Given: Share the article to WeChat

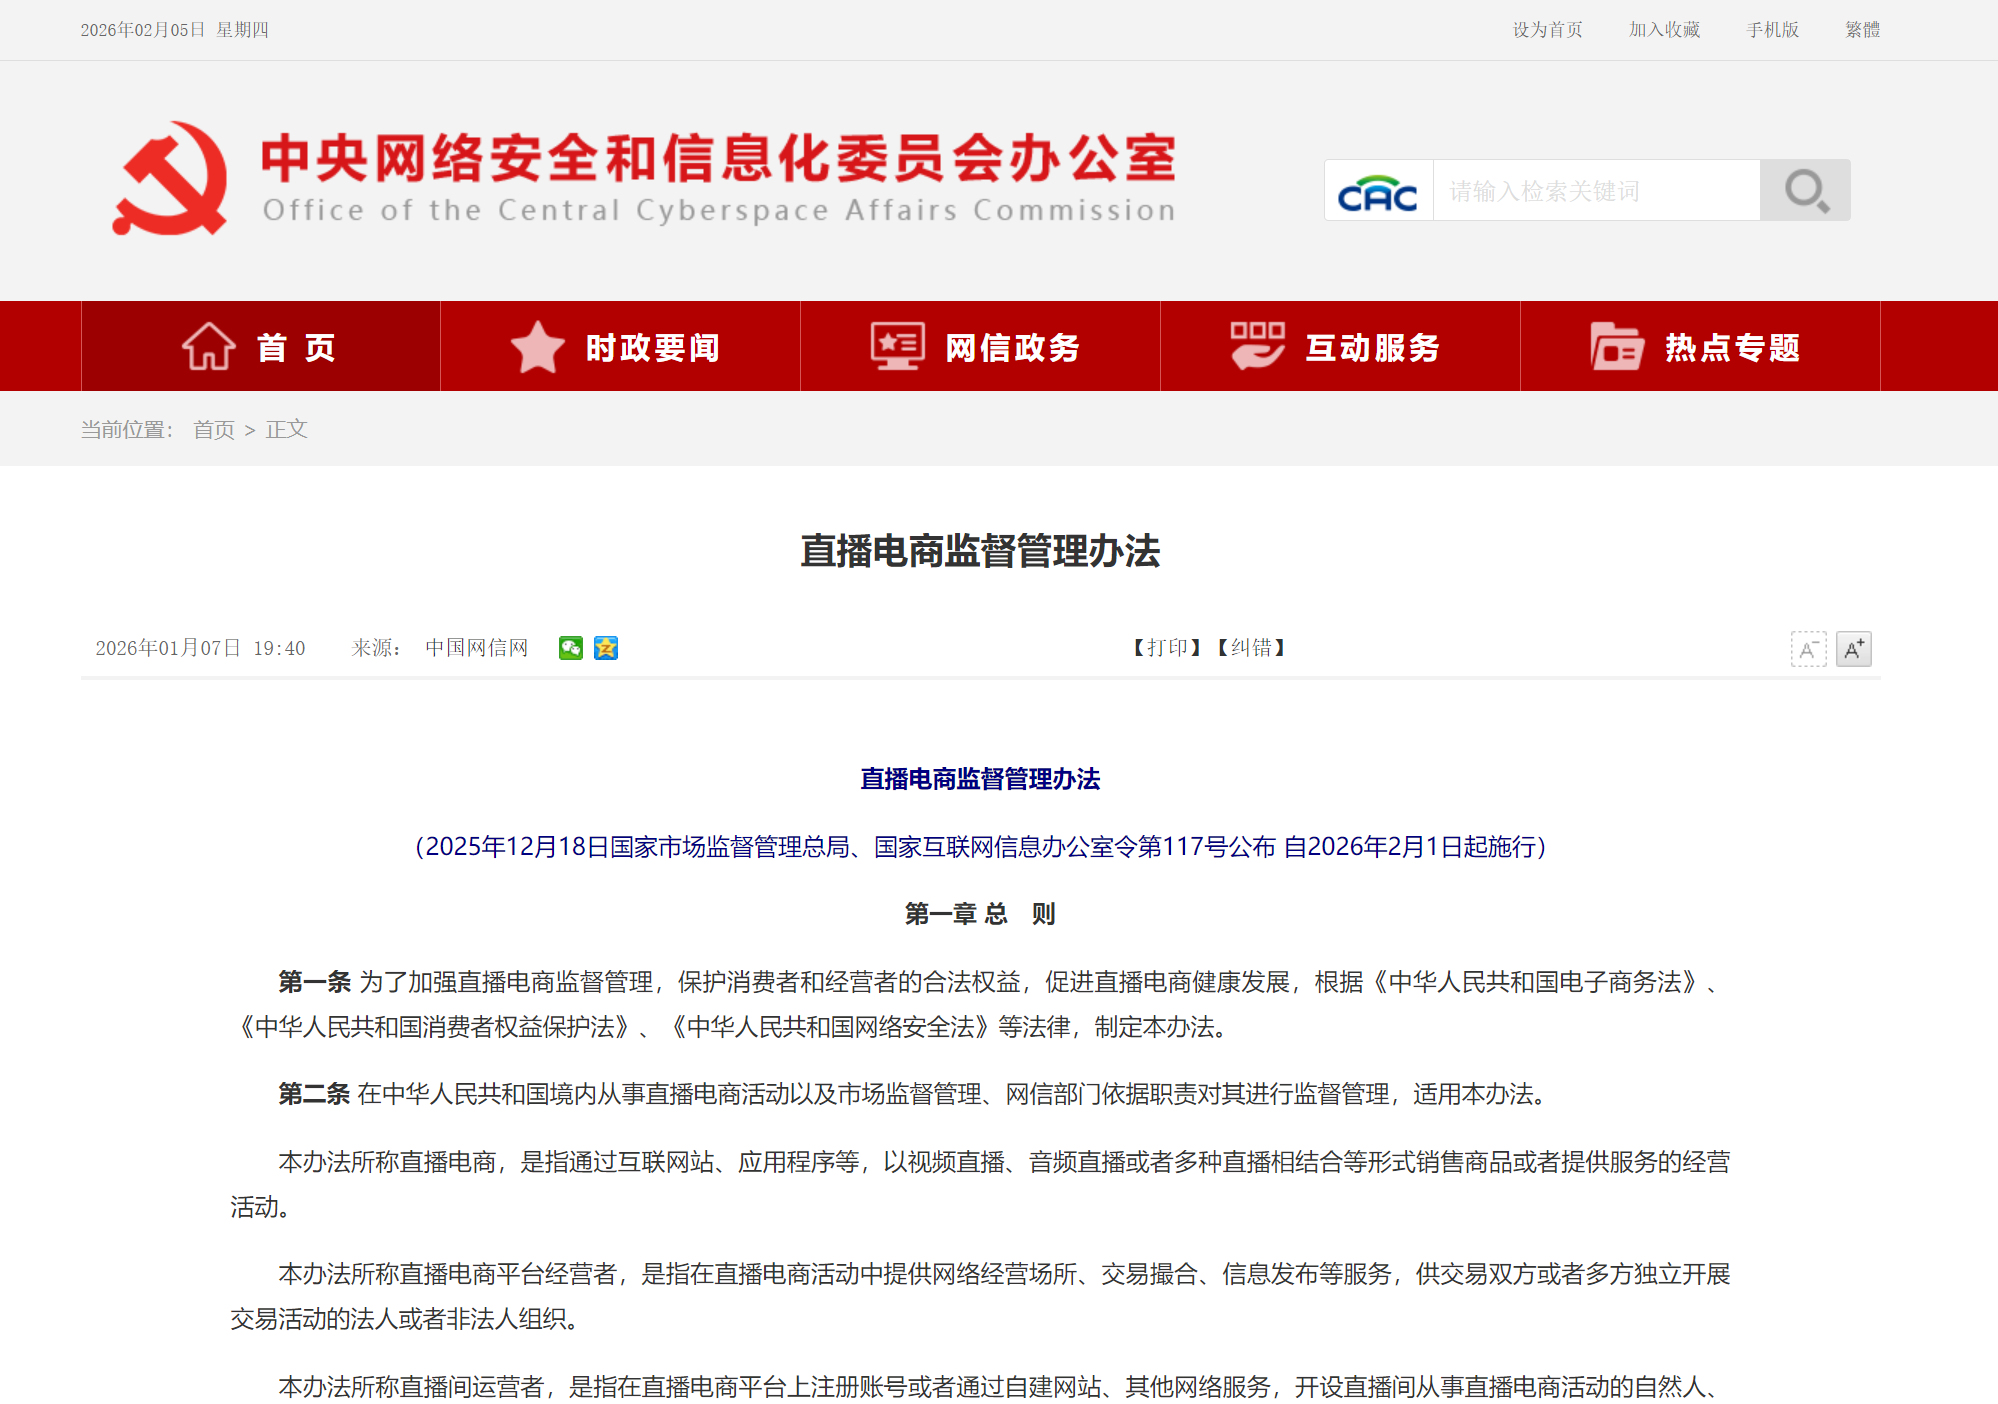Looking at the screenshot, I should click(x=572, y=648).
